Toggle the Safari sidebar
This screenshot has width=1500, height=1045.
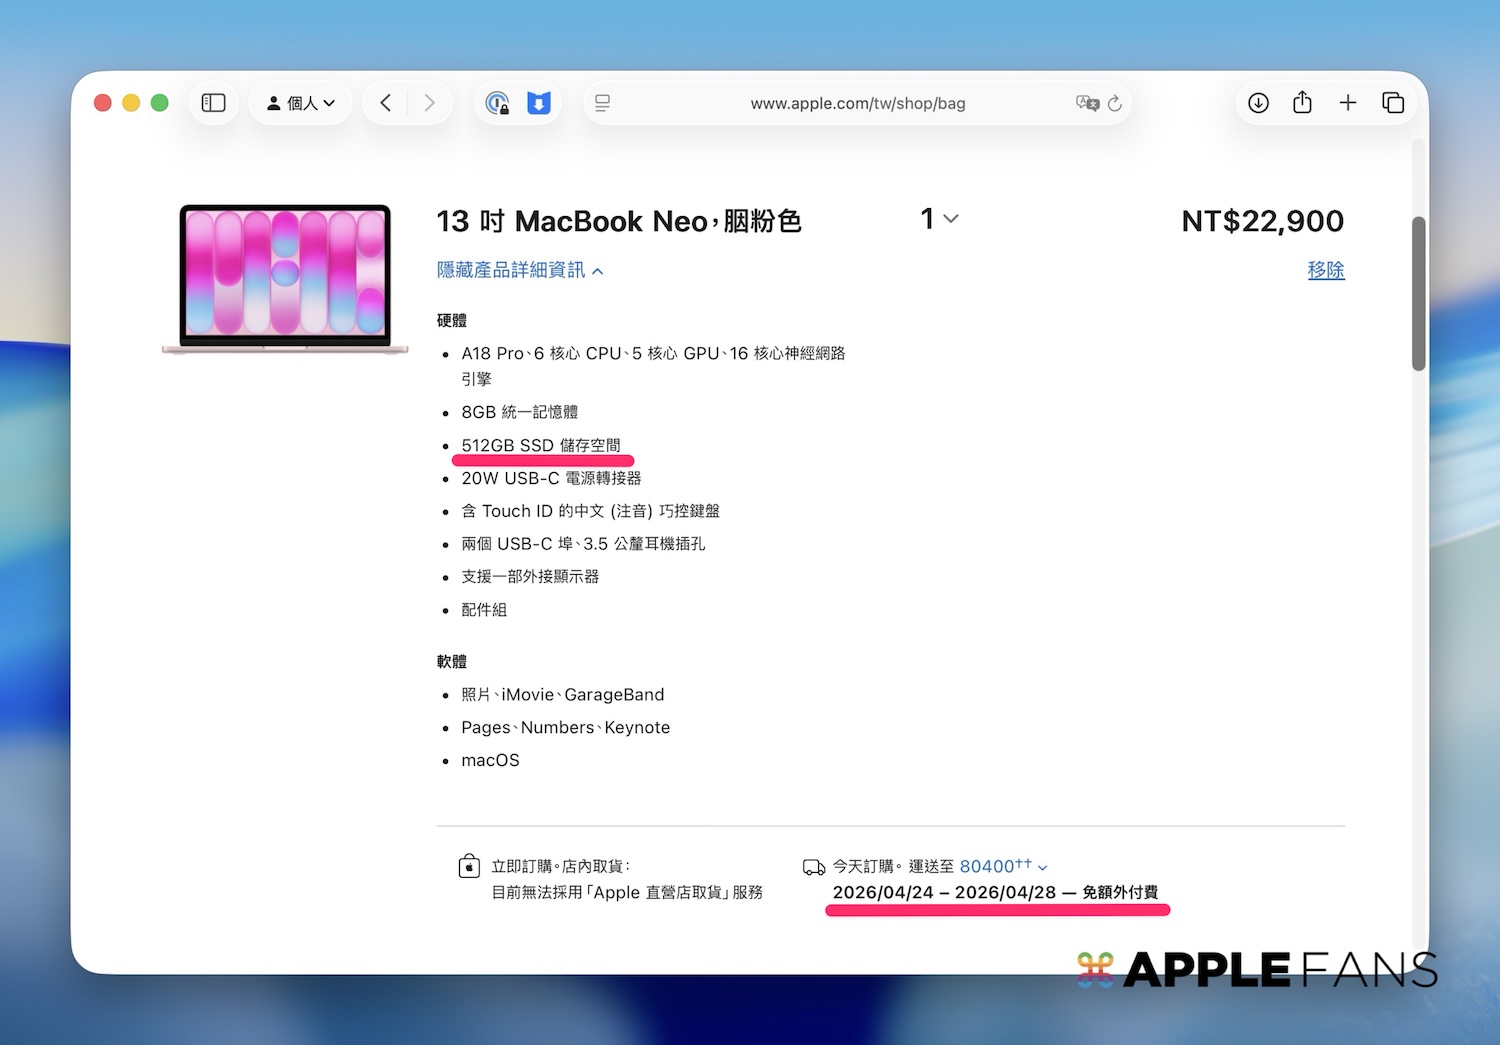[213, 103]
